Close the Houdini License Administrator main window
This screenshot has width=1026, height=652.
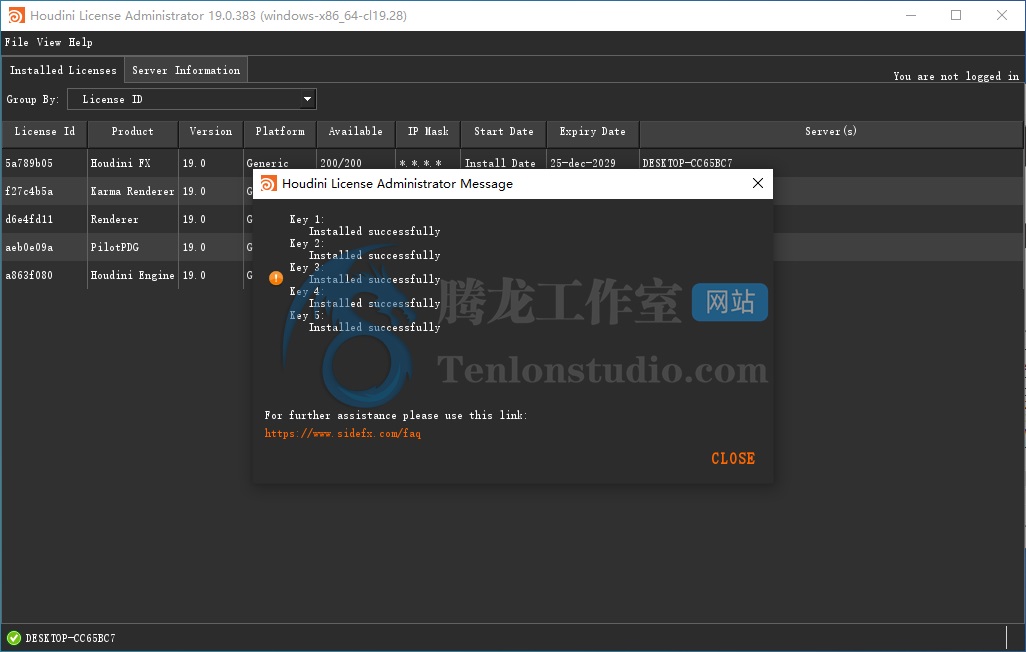pyautogui.click(x=1002, y=15)
